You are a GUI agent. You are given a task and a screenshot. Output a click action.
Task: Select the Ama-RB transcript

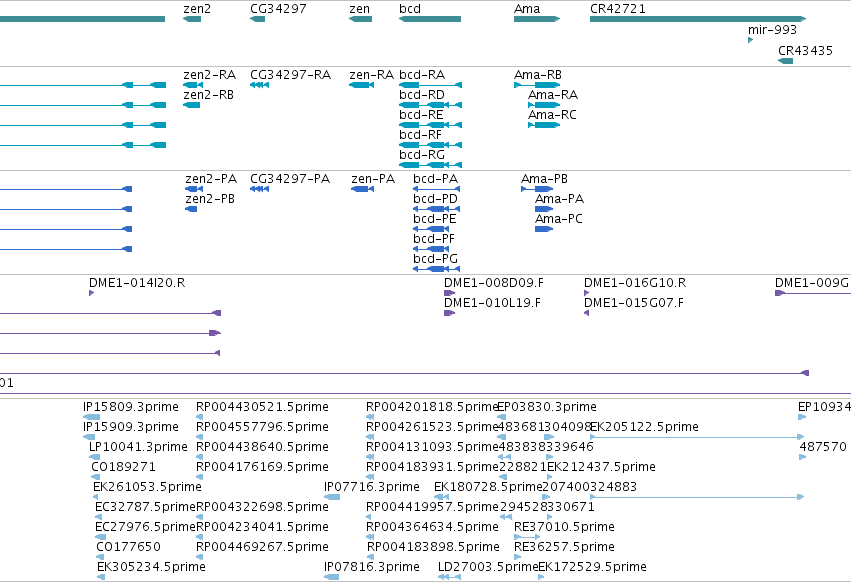(x=537, y=85)
